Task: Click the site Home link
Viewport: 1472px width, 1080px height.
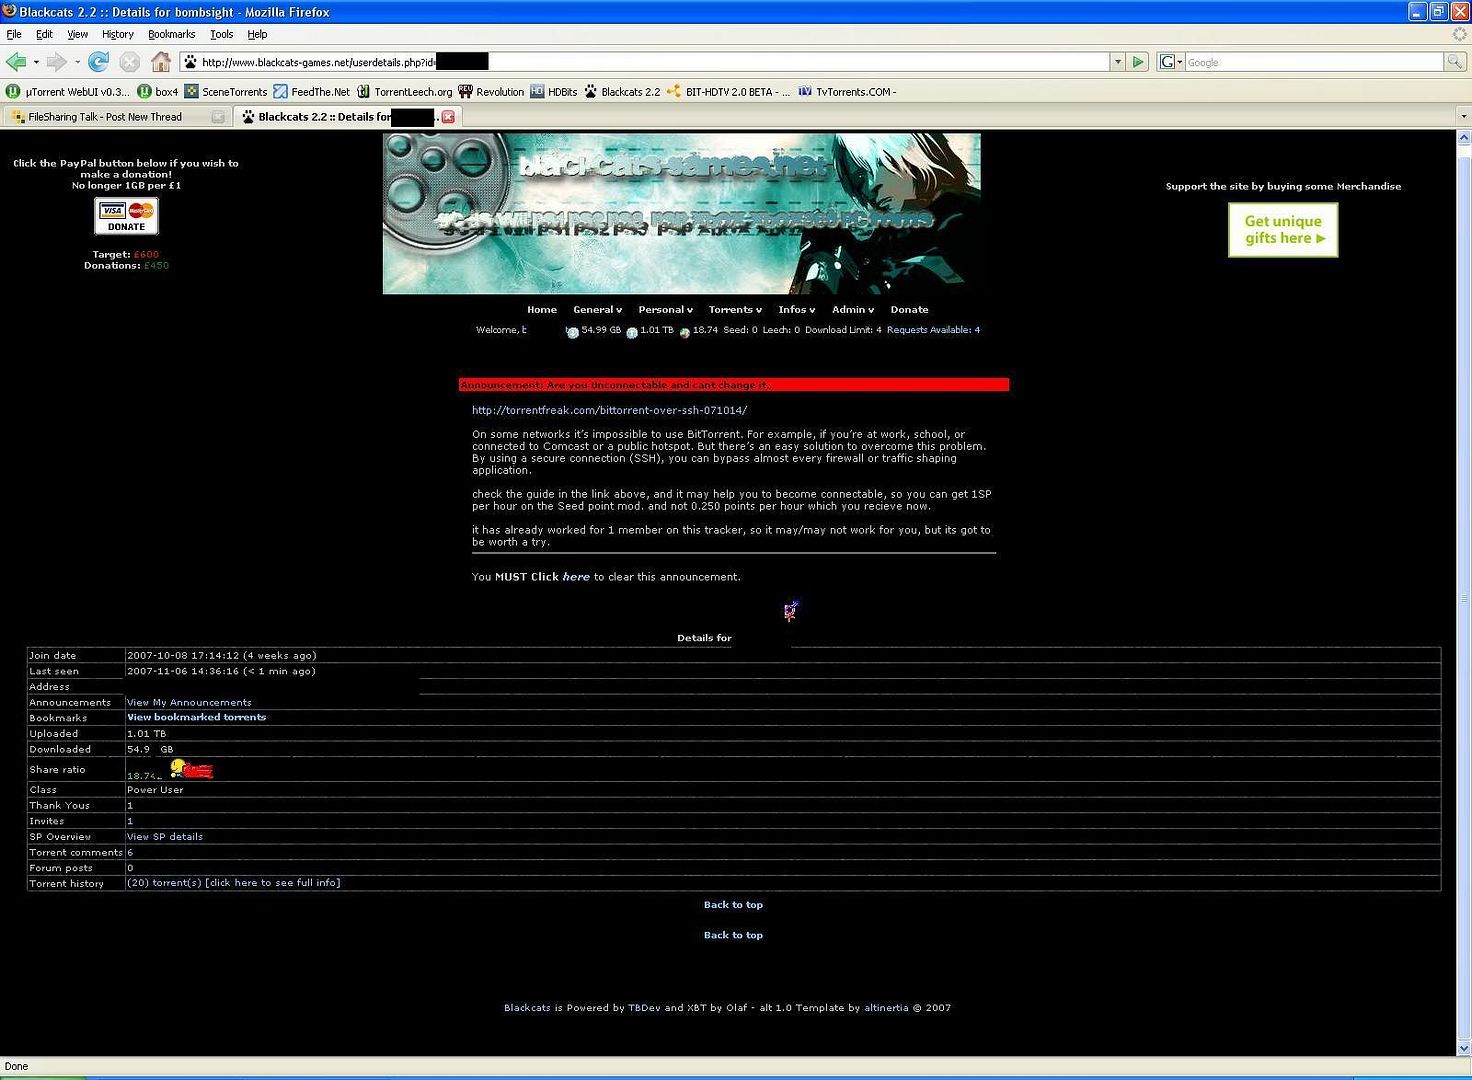Action: tap(542, 310)
